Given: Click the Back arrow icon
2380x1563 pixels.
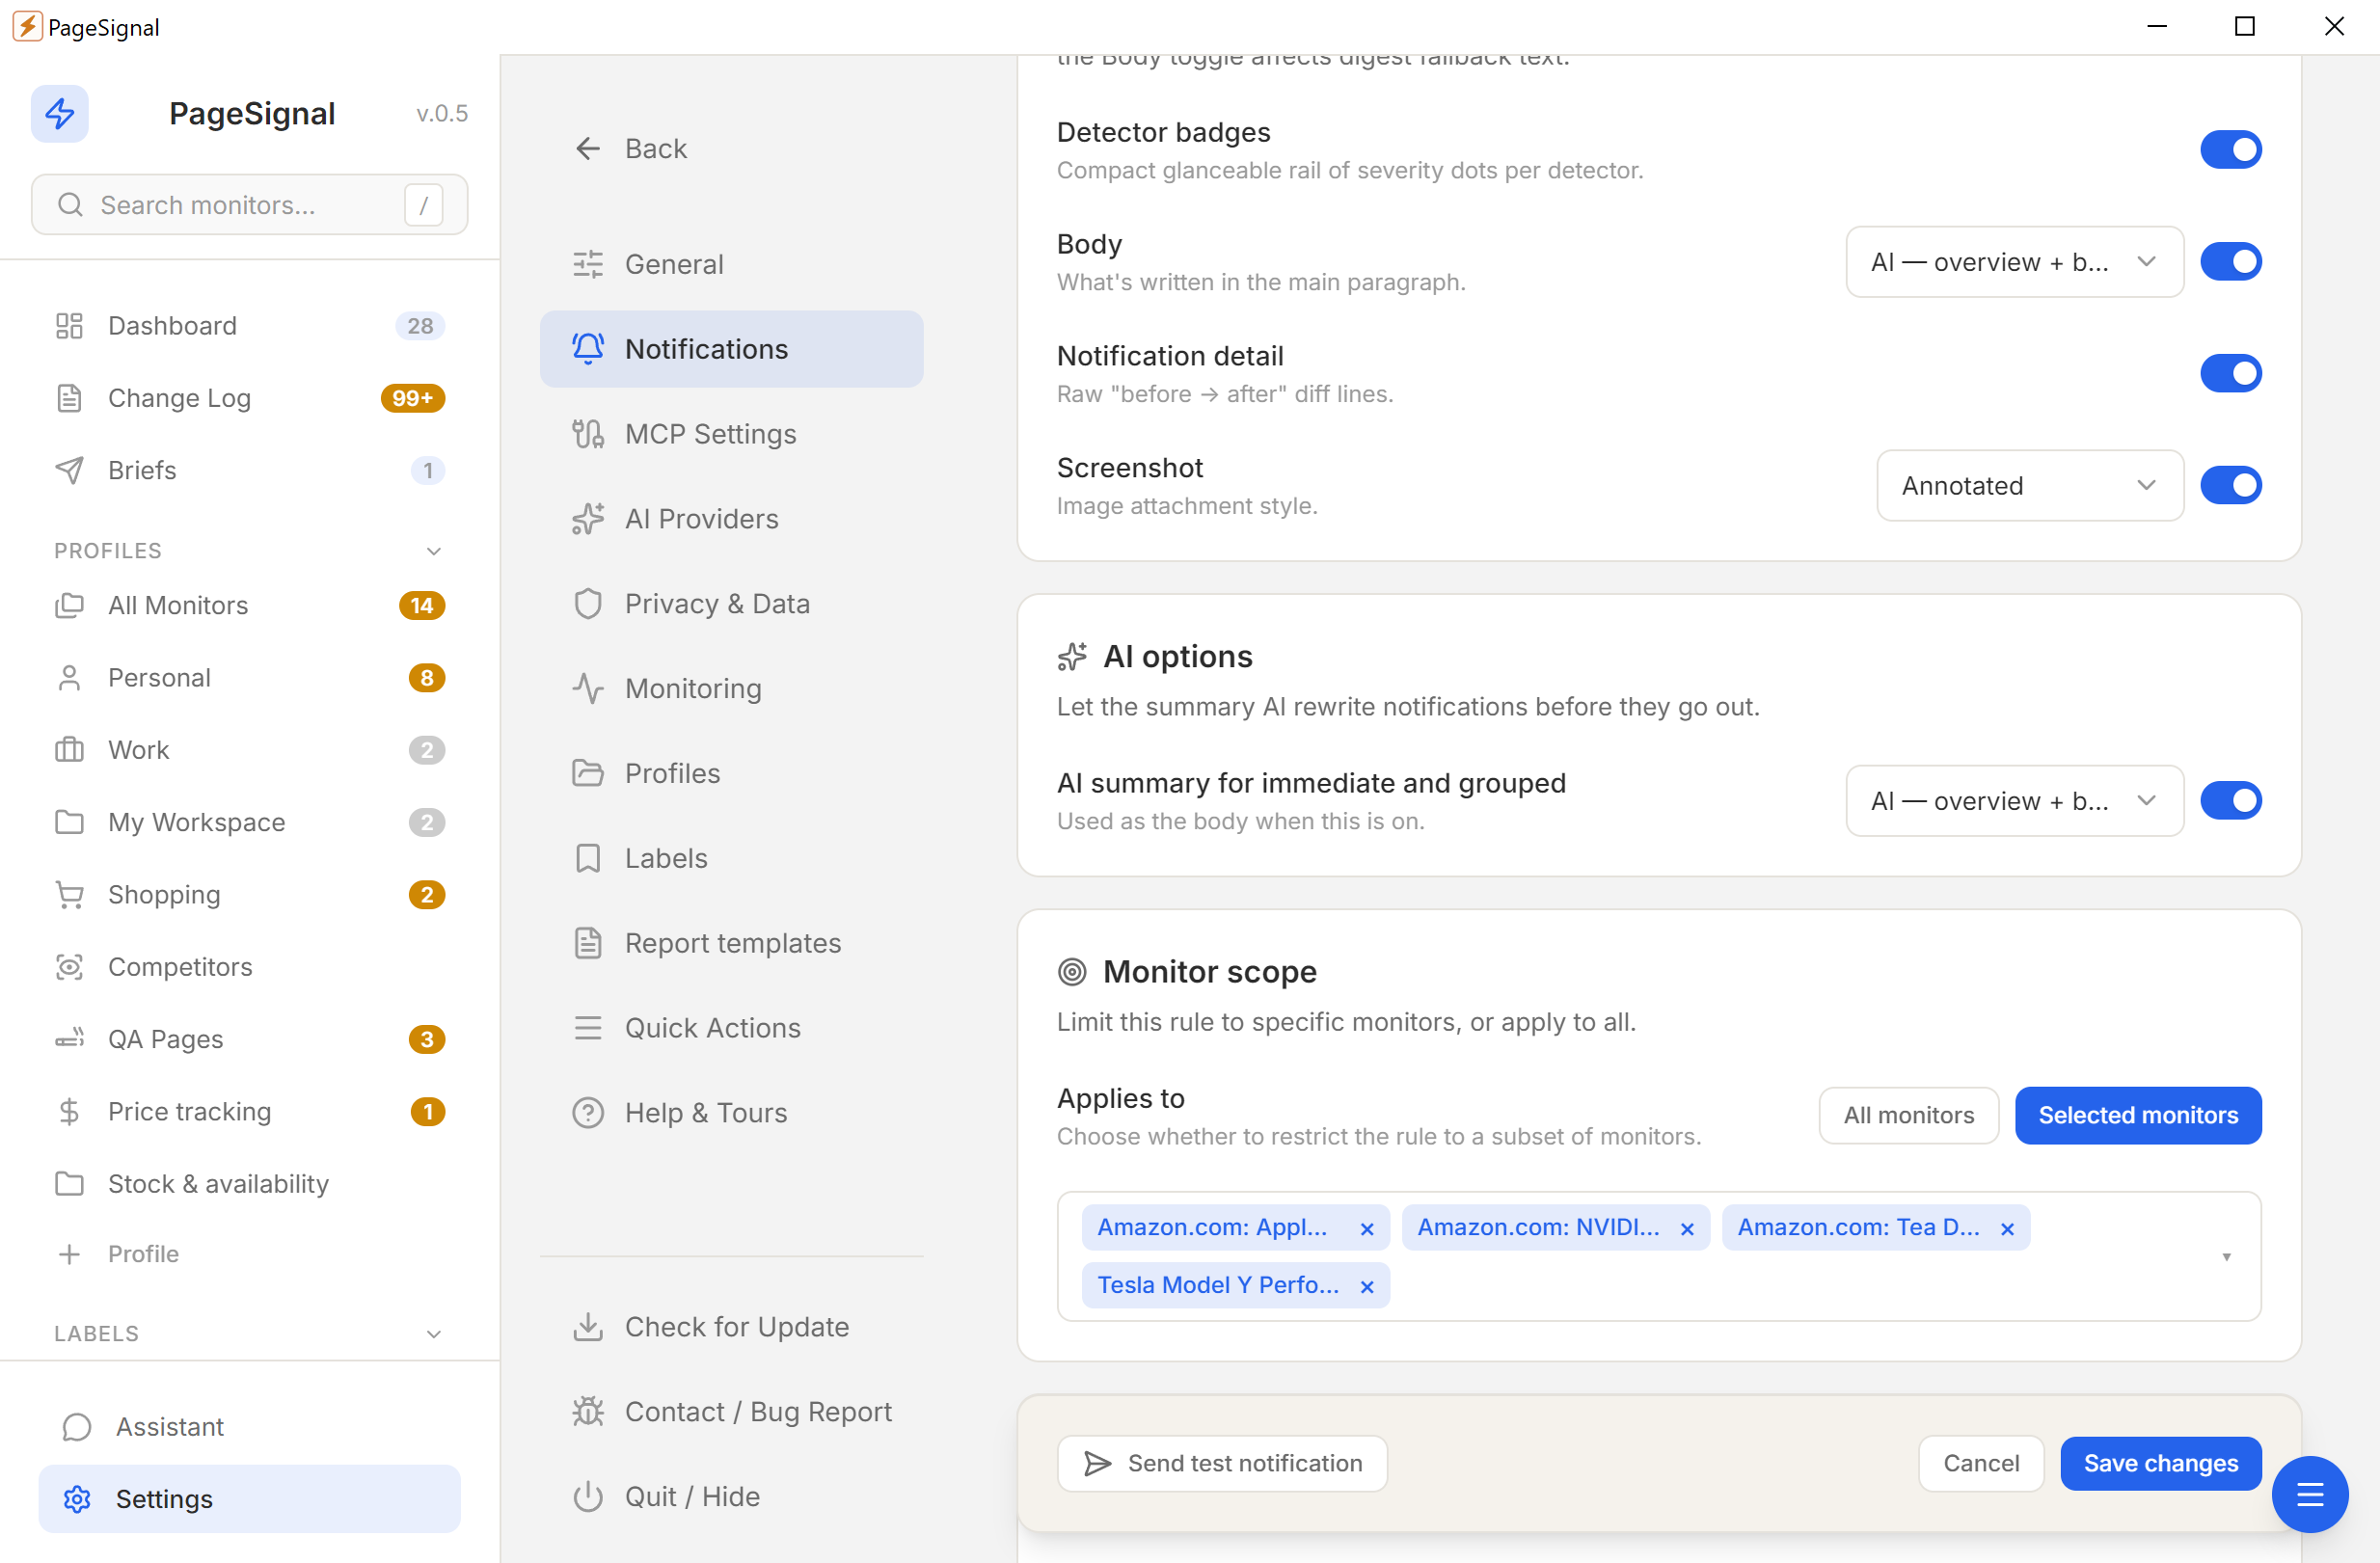Looking at the screenshot, I should (588, 149).
